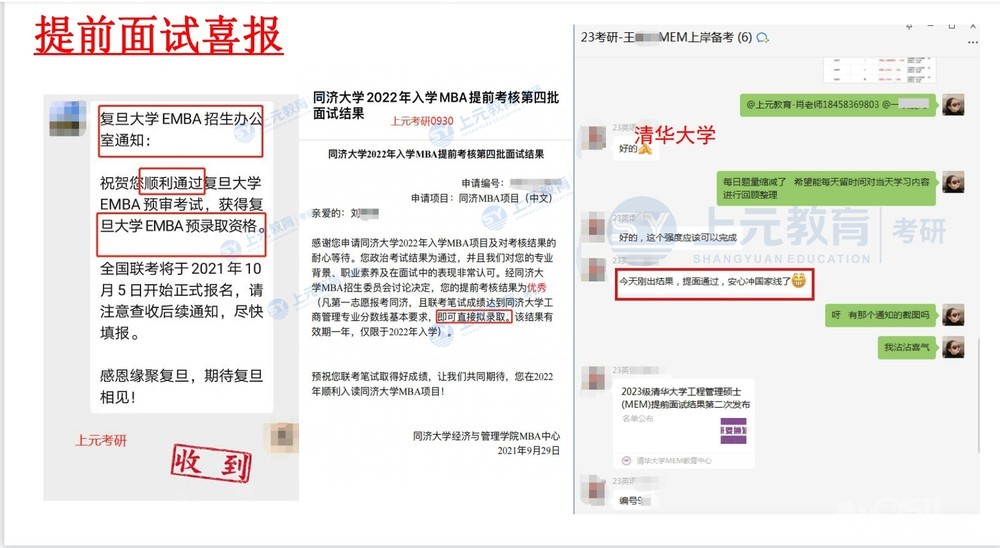Pin the chat window on top
This screenshot has height=548, width=1000.
click(909, 27)
